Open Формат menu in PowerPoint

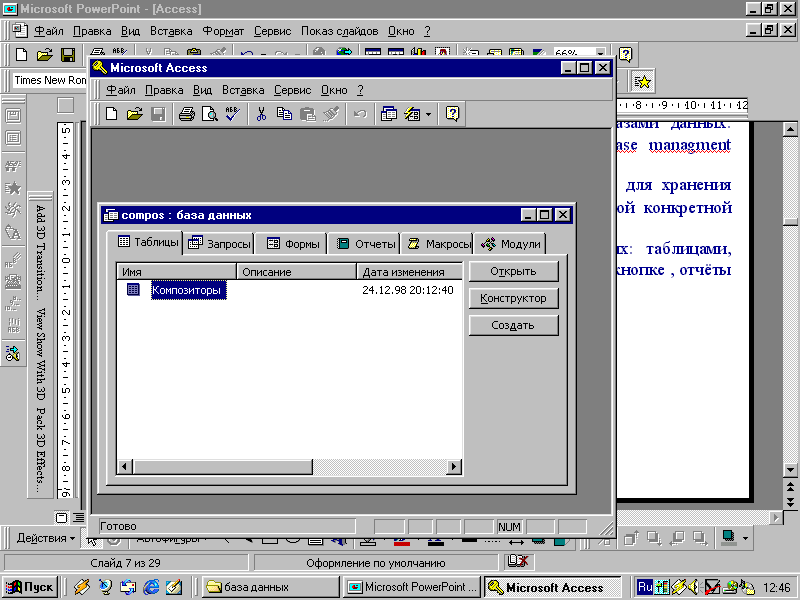point(223,31)
